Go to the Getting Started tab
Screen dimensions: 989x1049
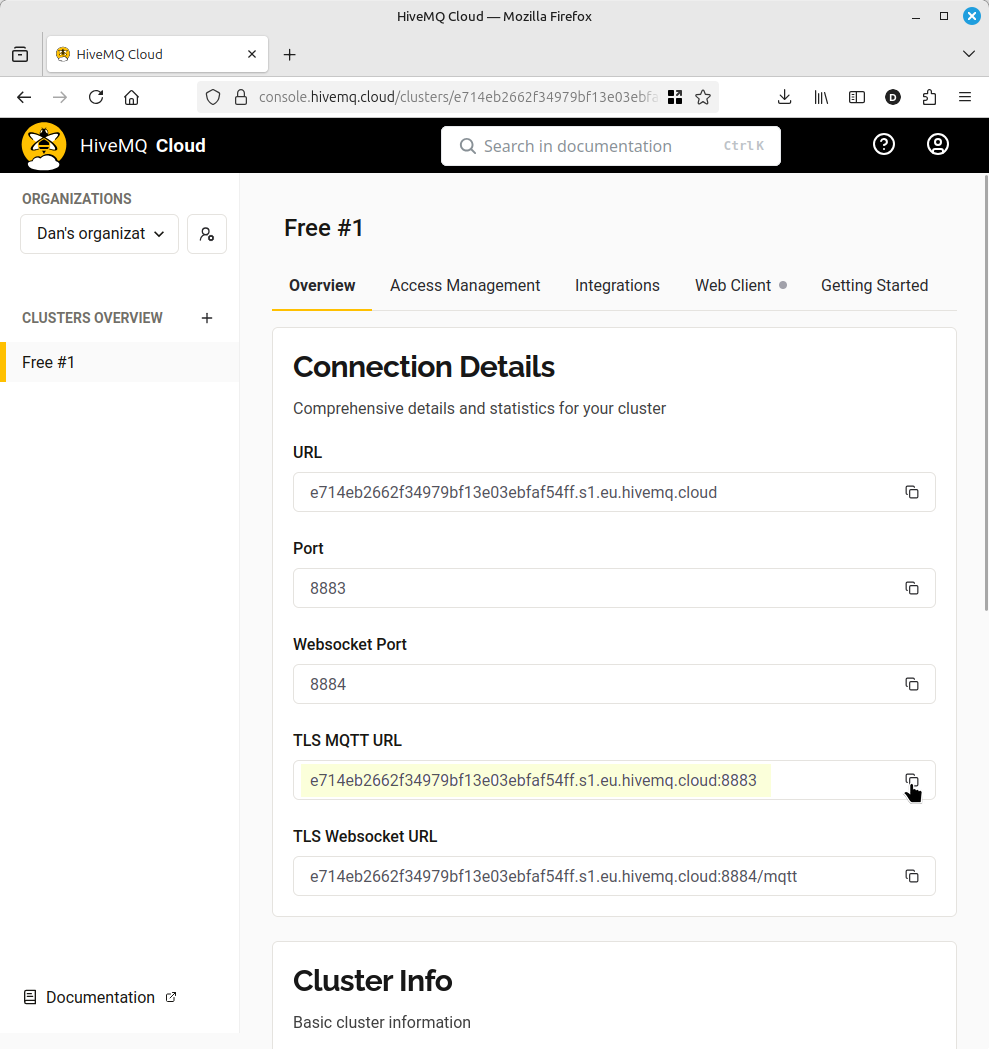874,286
